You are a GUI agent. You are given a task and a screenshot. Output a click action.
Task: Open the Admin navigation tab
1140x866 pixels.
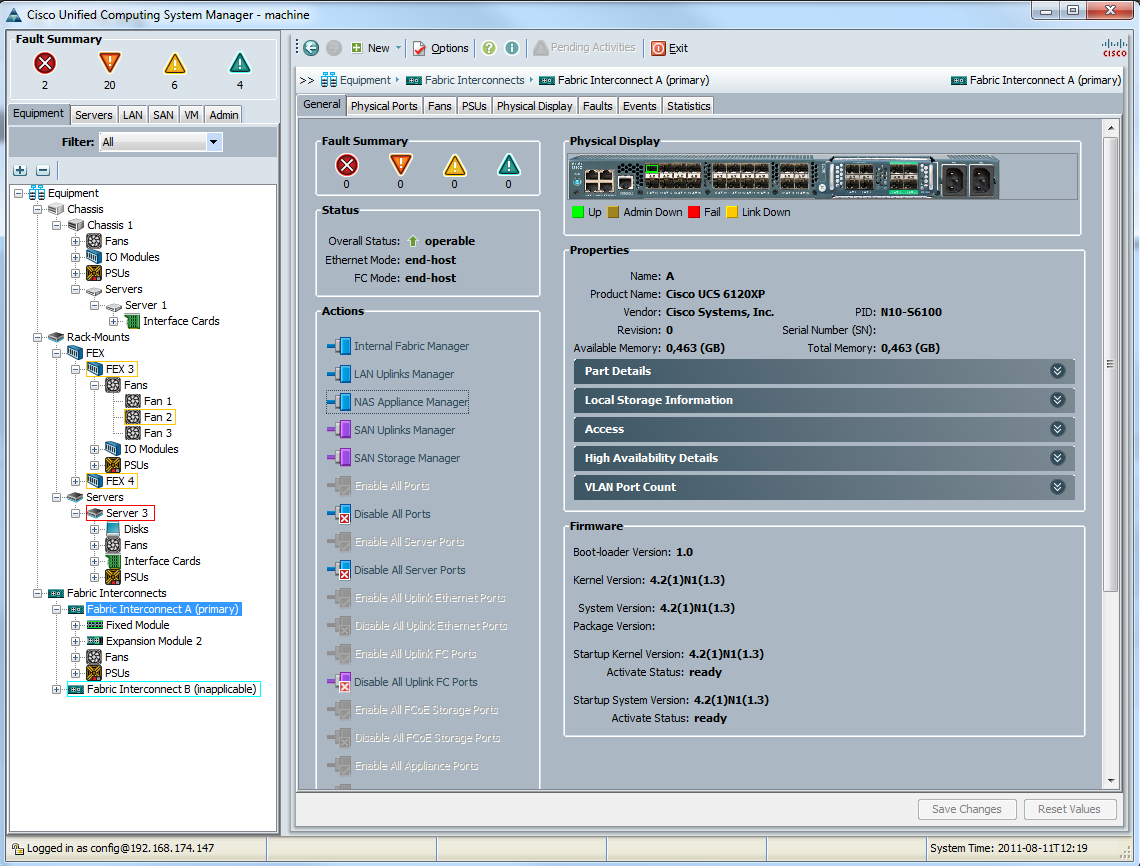point(223,115)
